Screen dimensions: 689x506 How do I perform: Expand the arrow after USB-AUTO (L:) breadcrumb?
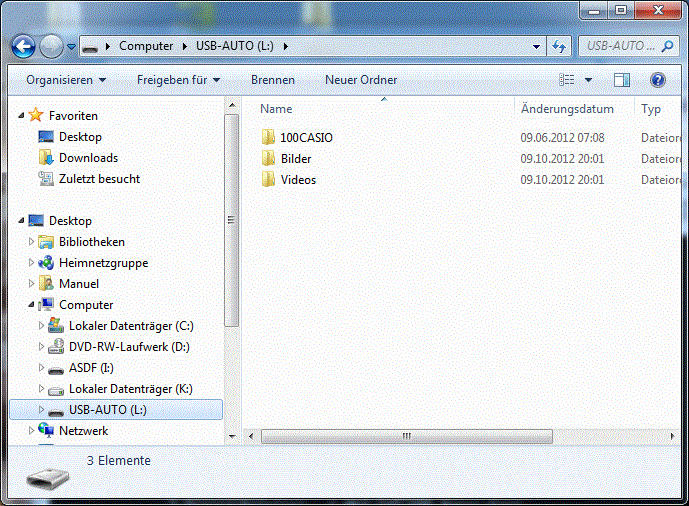click(x=286, y=46)
